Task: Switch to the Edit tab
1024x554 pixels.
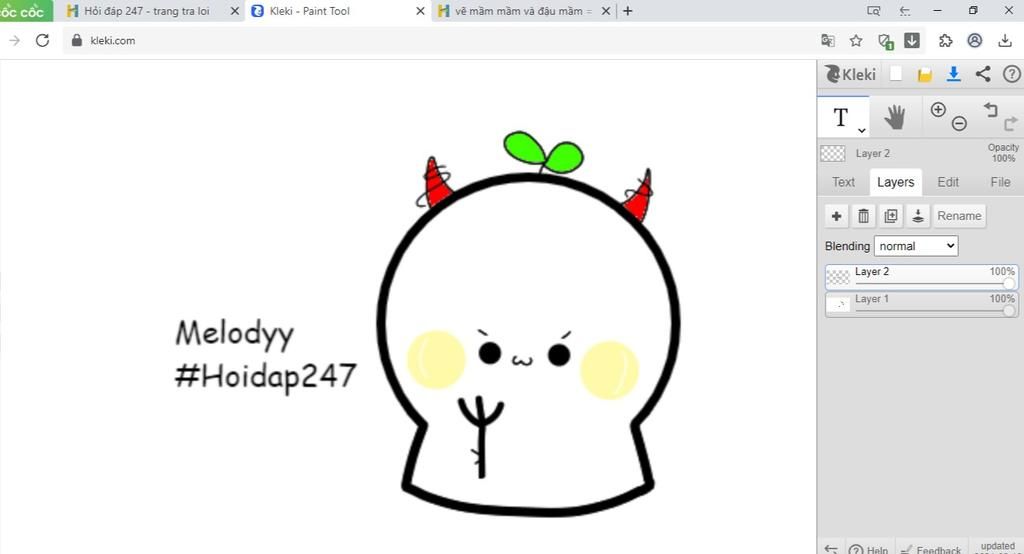Action: coord(948,182)
